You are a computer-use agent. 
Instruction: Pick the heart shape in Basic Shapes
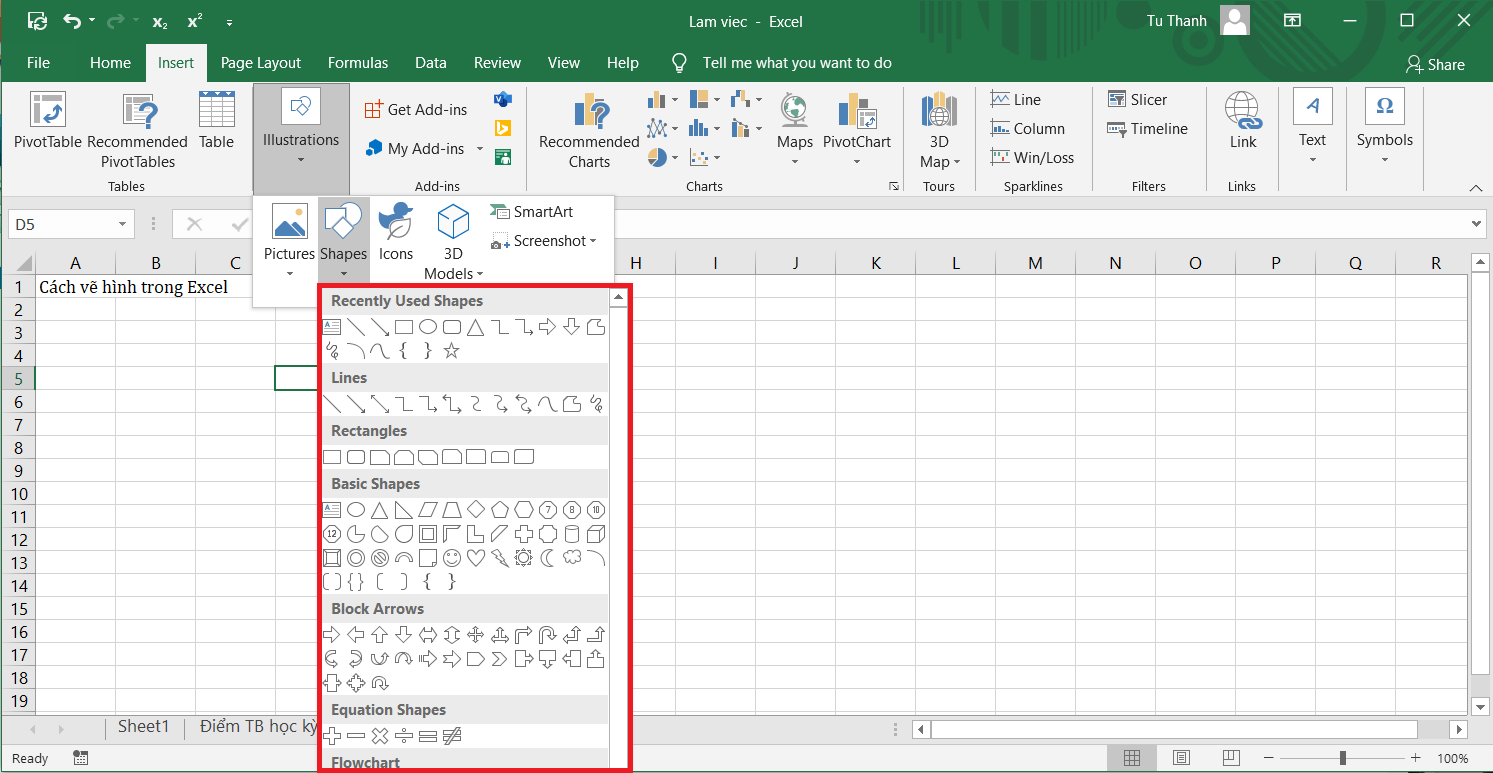(476, 558)
